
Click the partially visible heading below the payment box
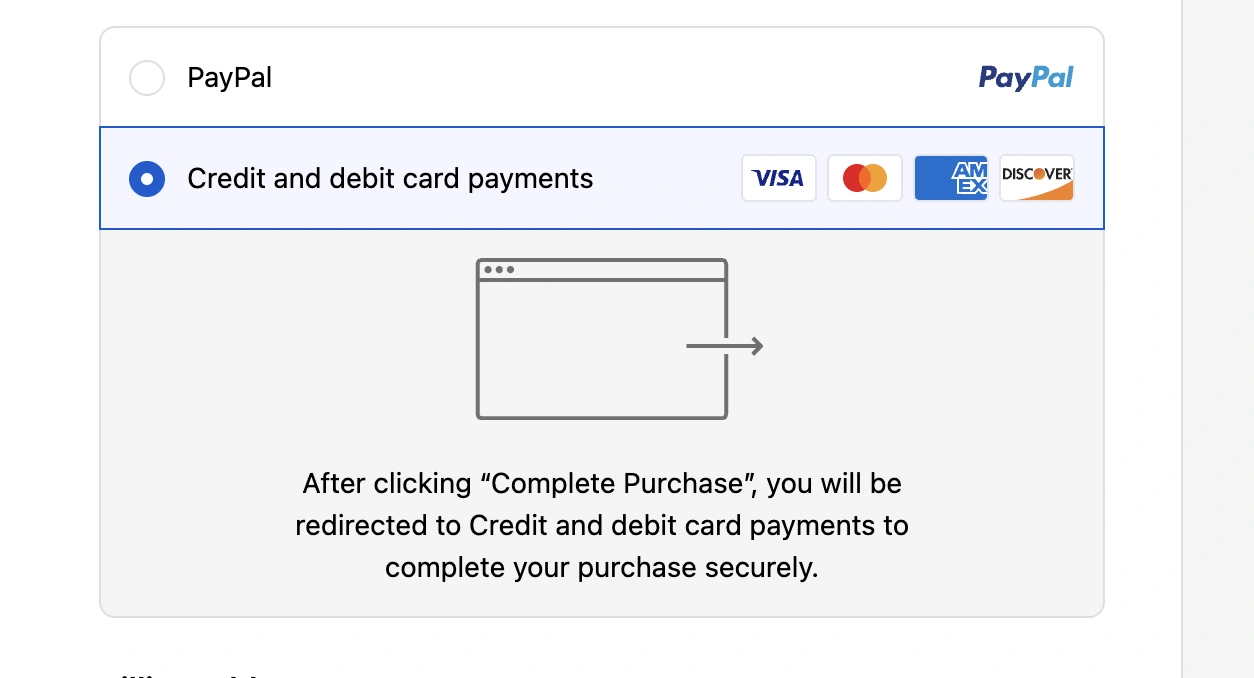tap(180, 673)
